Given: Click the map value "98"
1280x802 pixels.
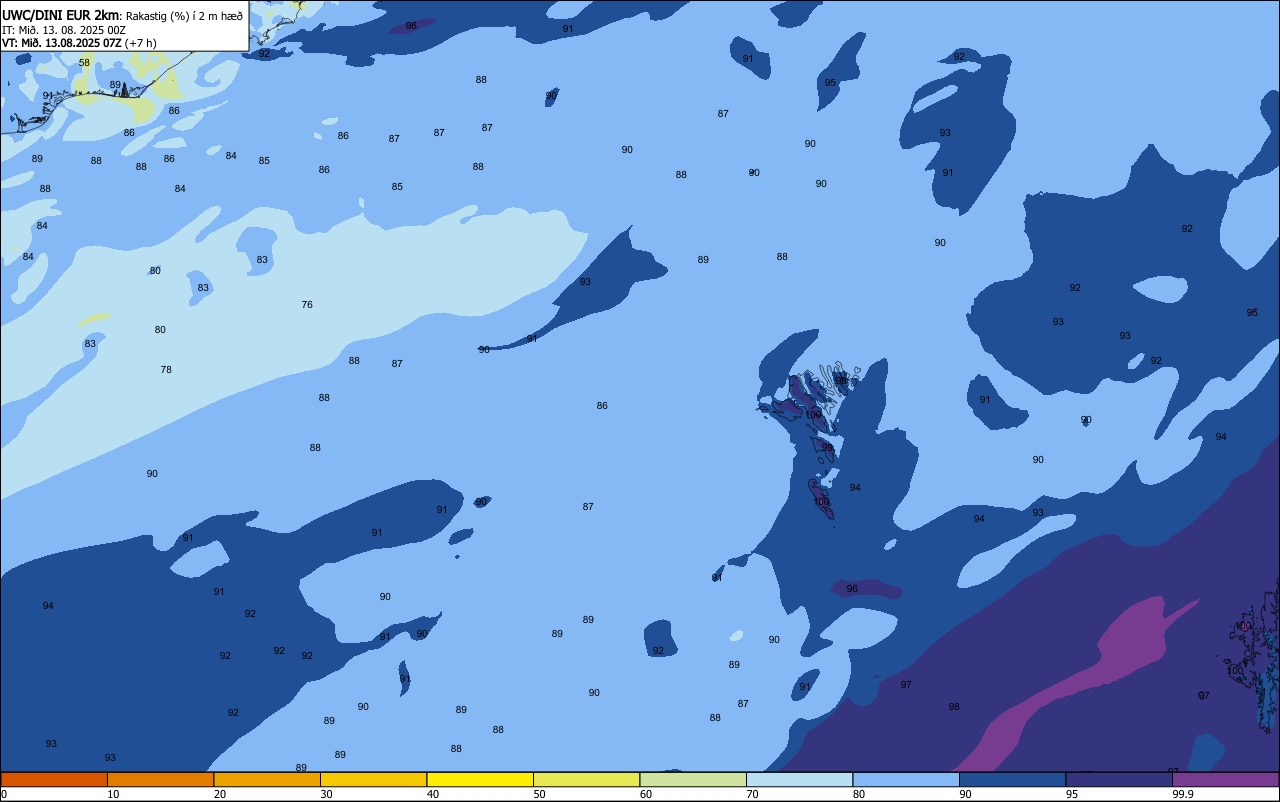Looking at the screenshot, I should pyautogui.click(x=954, y=707).
